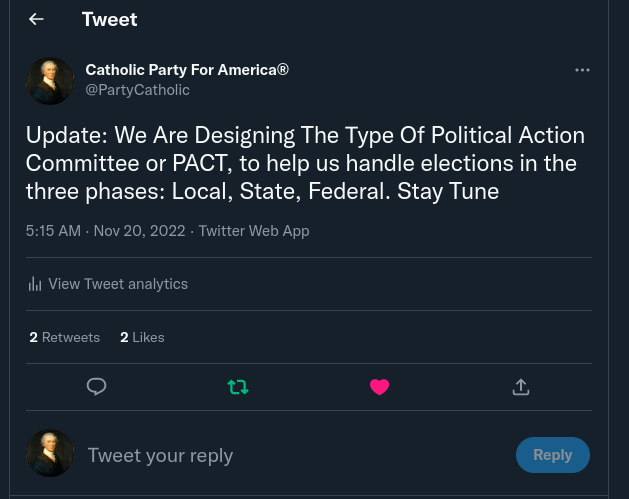View the 2 Likes list
This screenshot has height=499, width=629.
(142, 338)
